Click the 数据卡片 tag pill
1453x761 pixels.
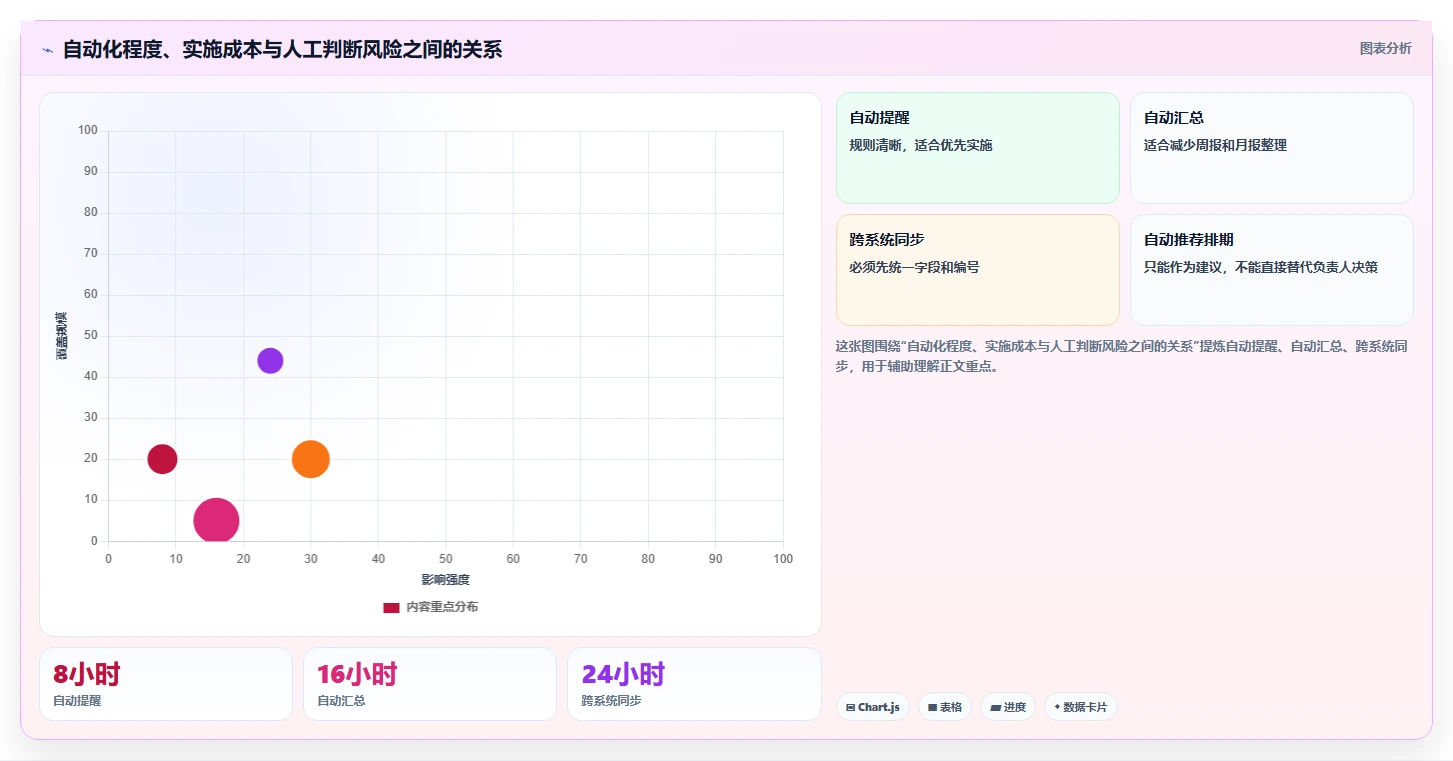1080,707
